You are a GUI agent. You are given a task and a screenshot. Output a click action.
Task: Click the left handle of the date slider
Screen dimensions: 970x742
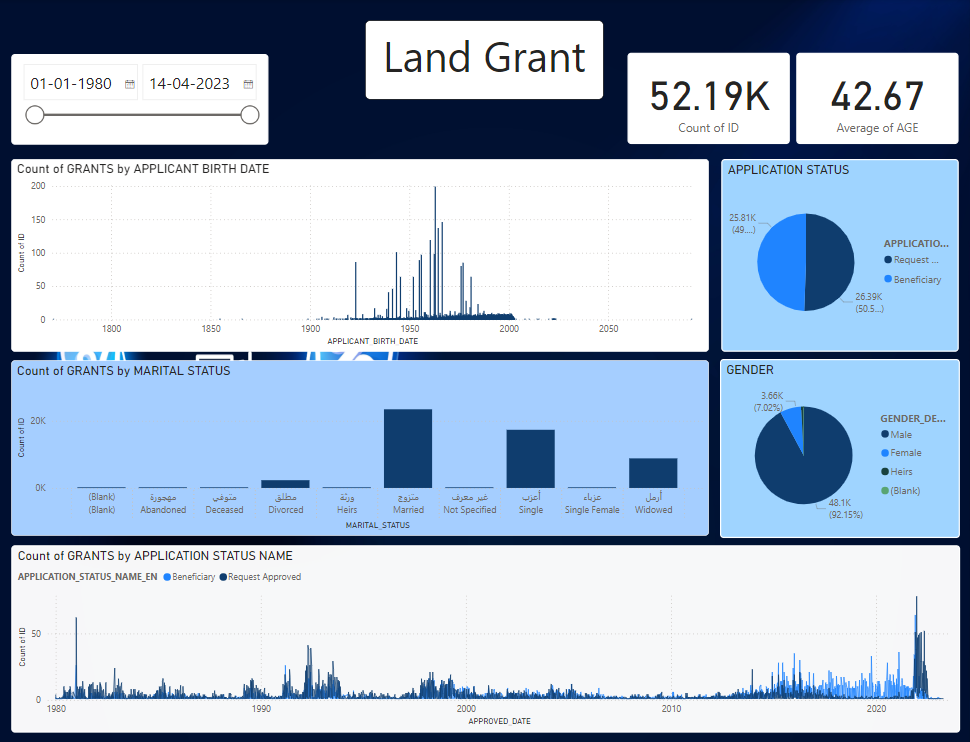35,115
